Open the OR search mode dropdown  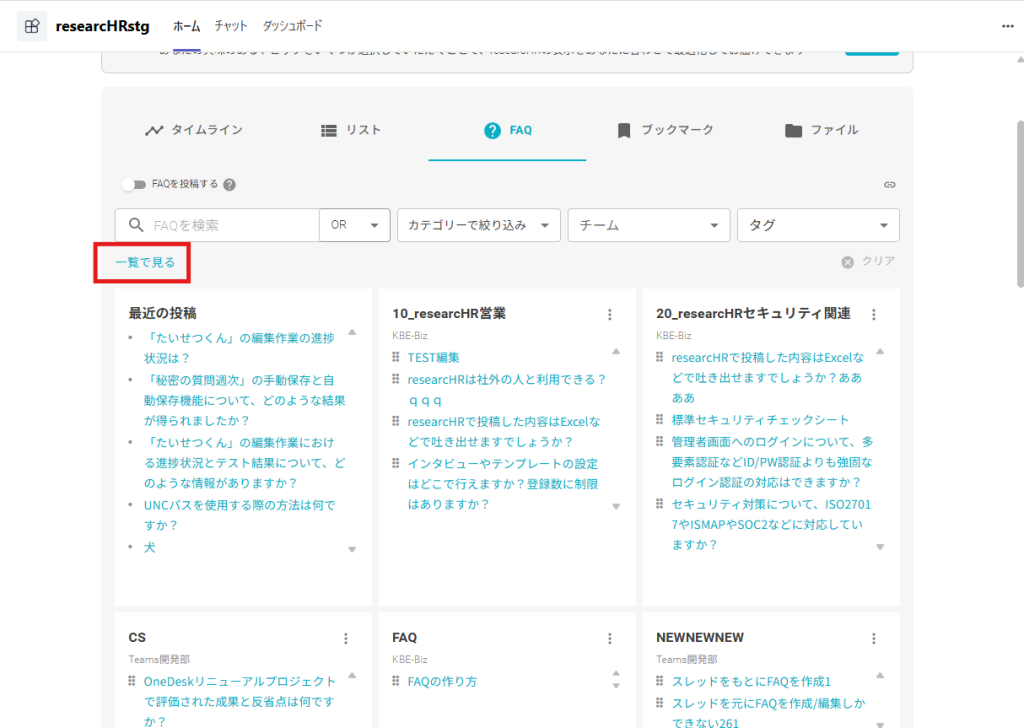[354, 225]
